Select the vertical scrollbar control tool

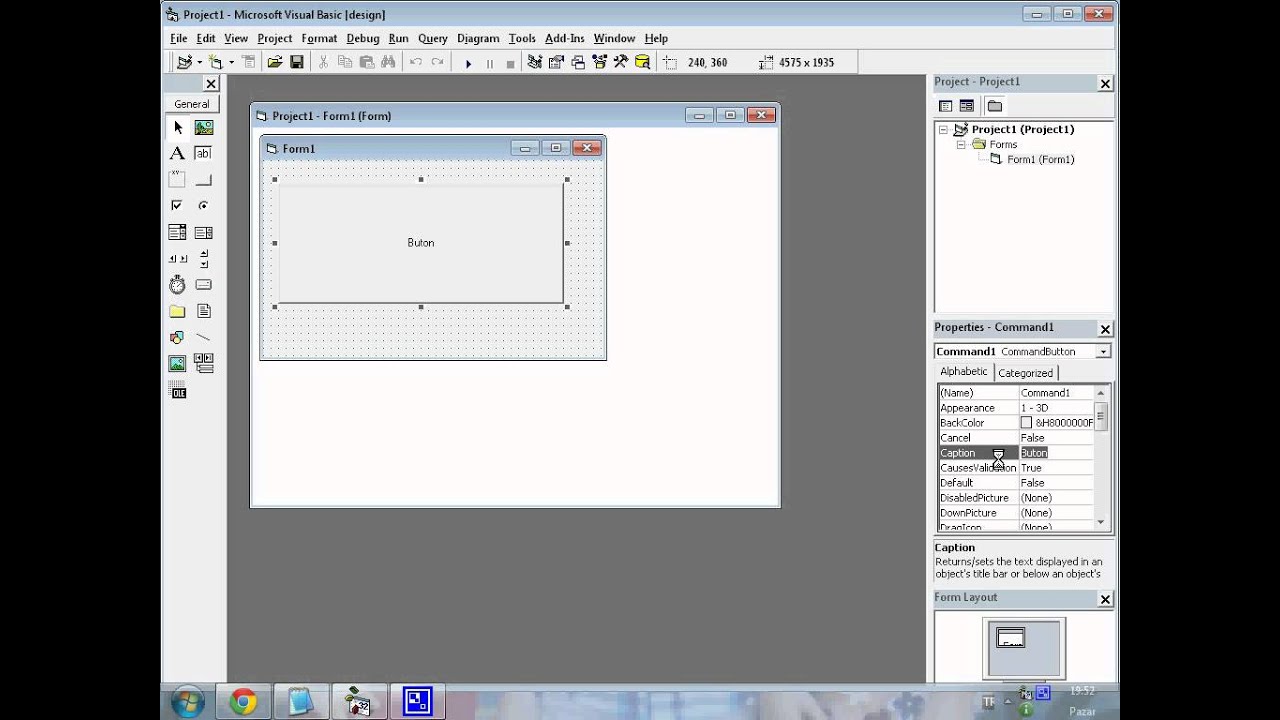[x=204, y=258]
